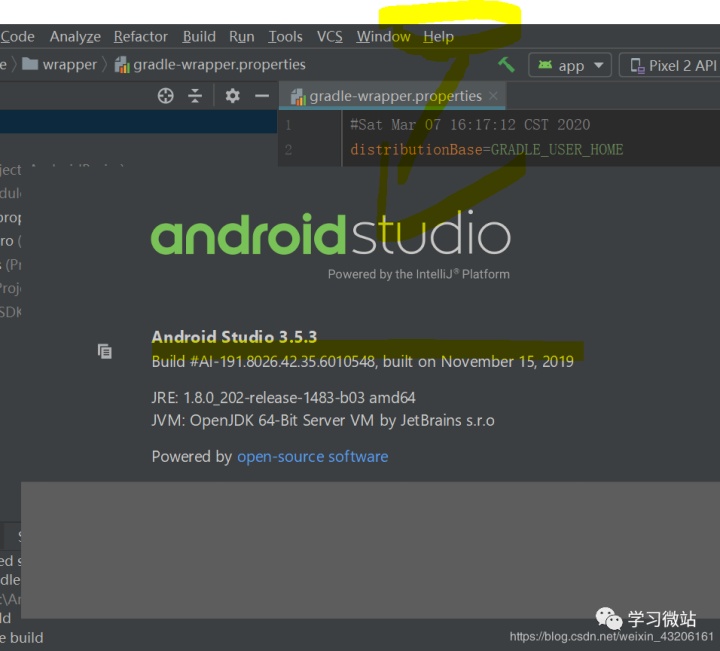Hide the project panel with minus icon
Screen dimensions: 720x651
[x=262, y=96]
